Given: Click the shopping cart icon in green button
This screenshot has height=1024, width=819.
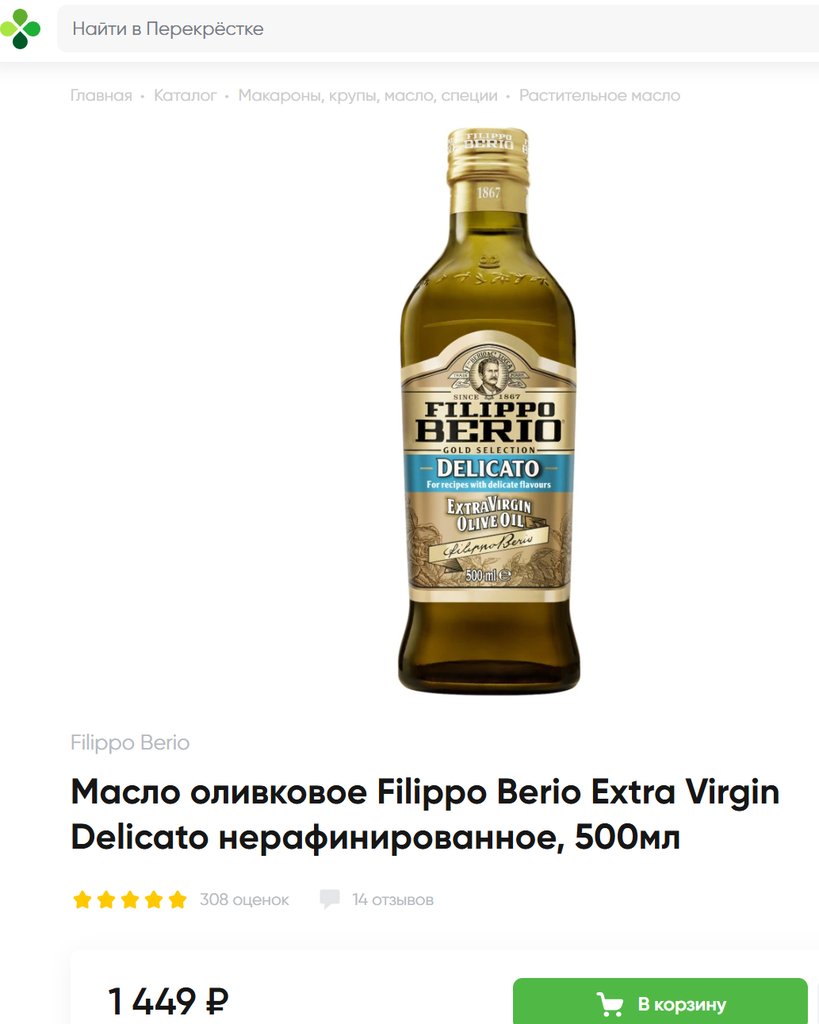Looking at the screenshot, I should click(x=609, y=1004).
